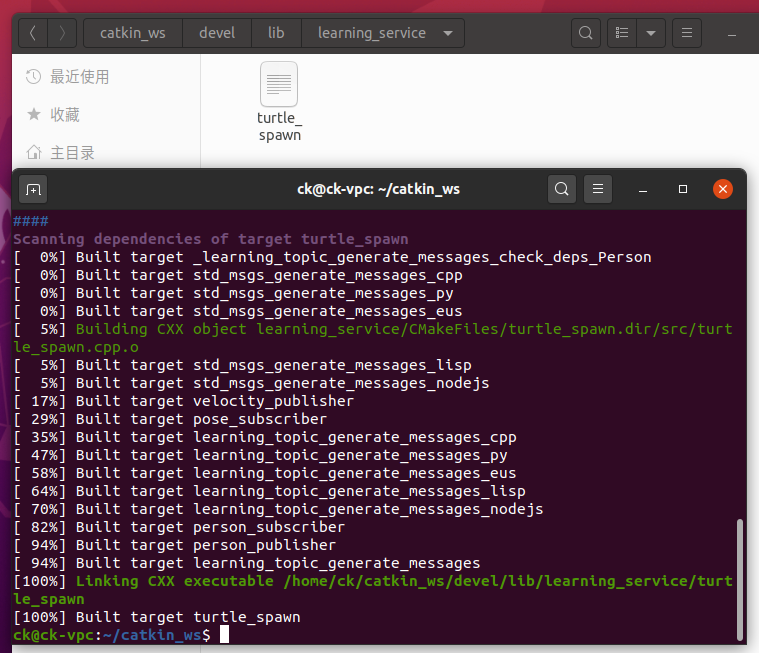Select learning_service path segment label
This screenshot has height=653, width=759.
(x=372, y=33)
